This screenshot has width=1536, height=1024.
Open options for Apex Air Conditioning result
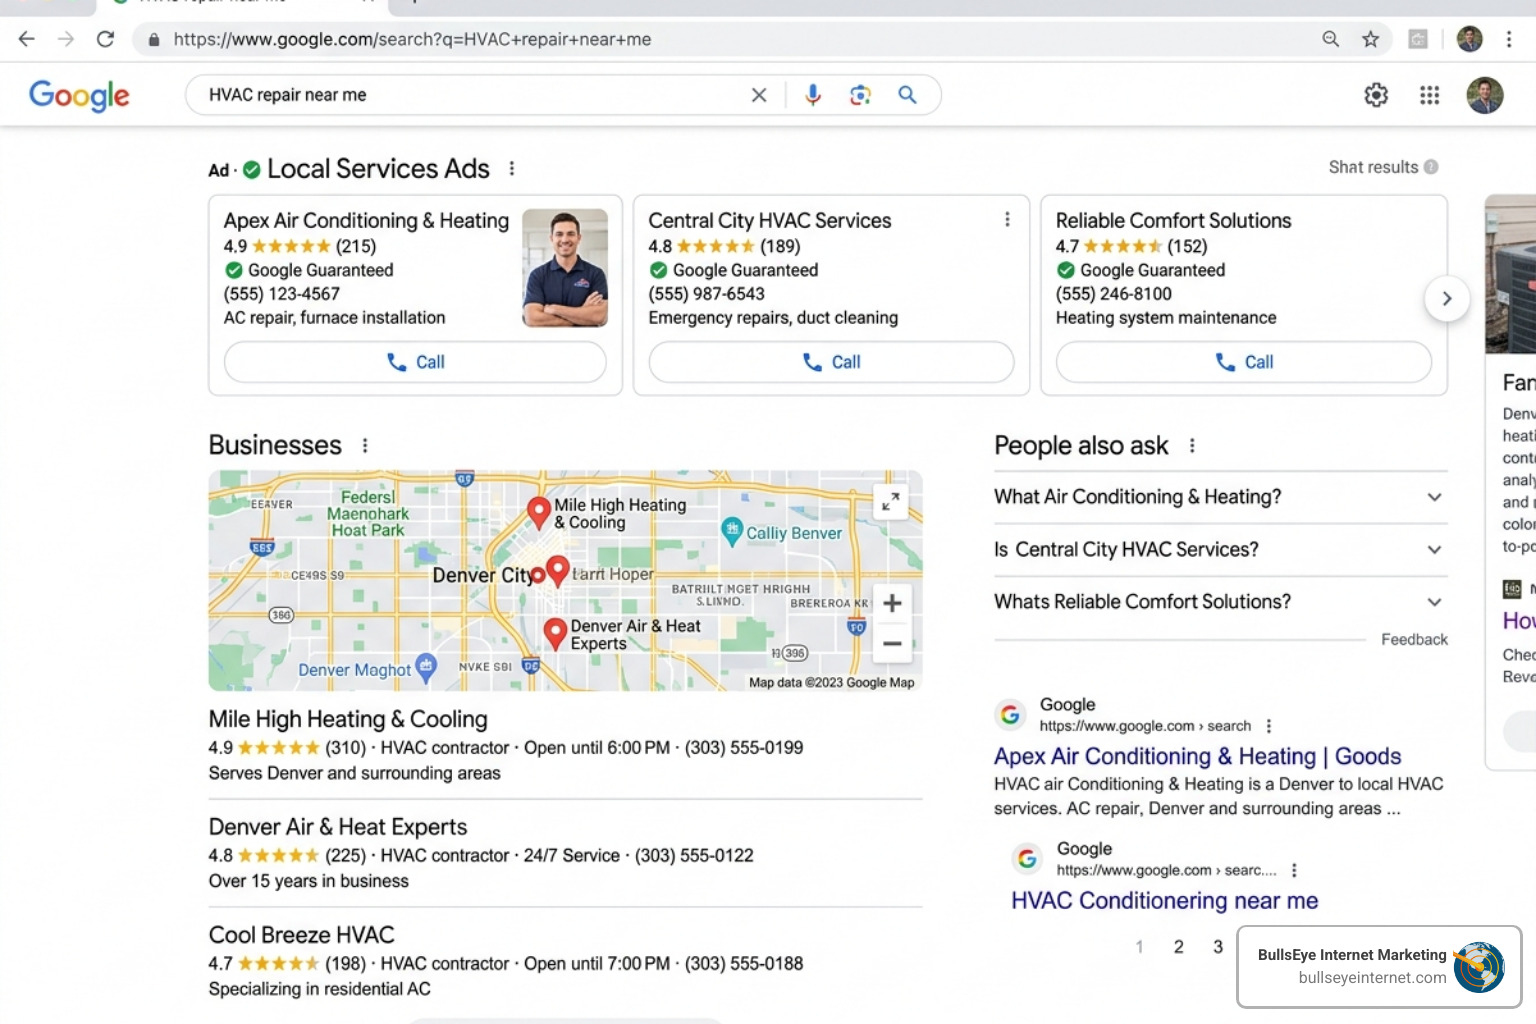pyautogui.click(x=1269, y=726)
